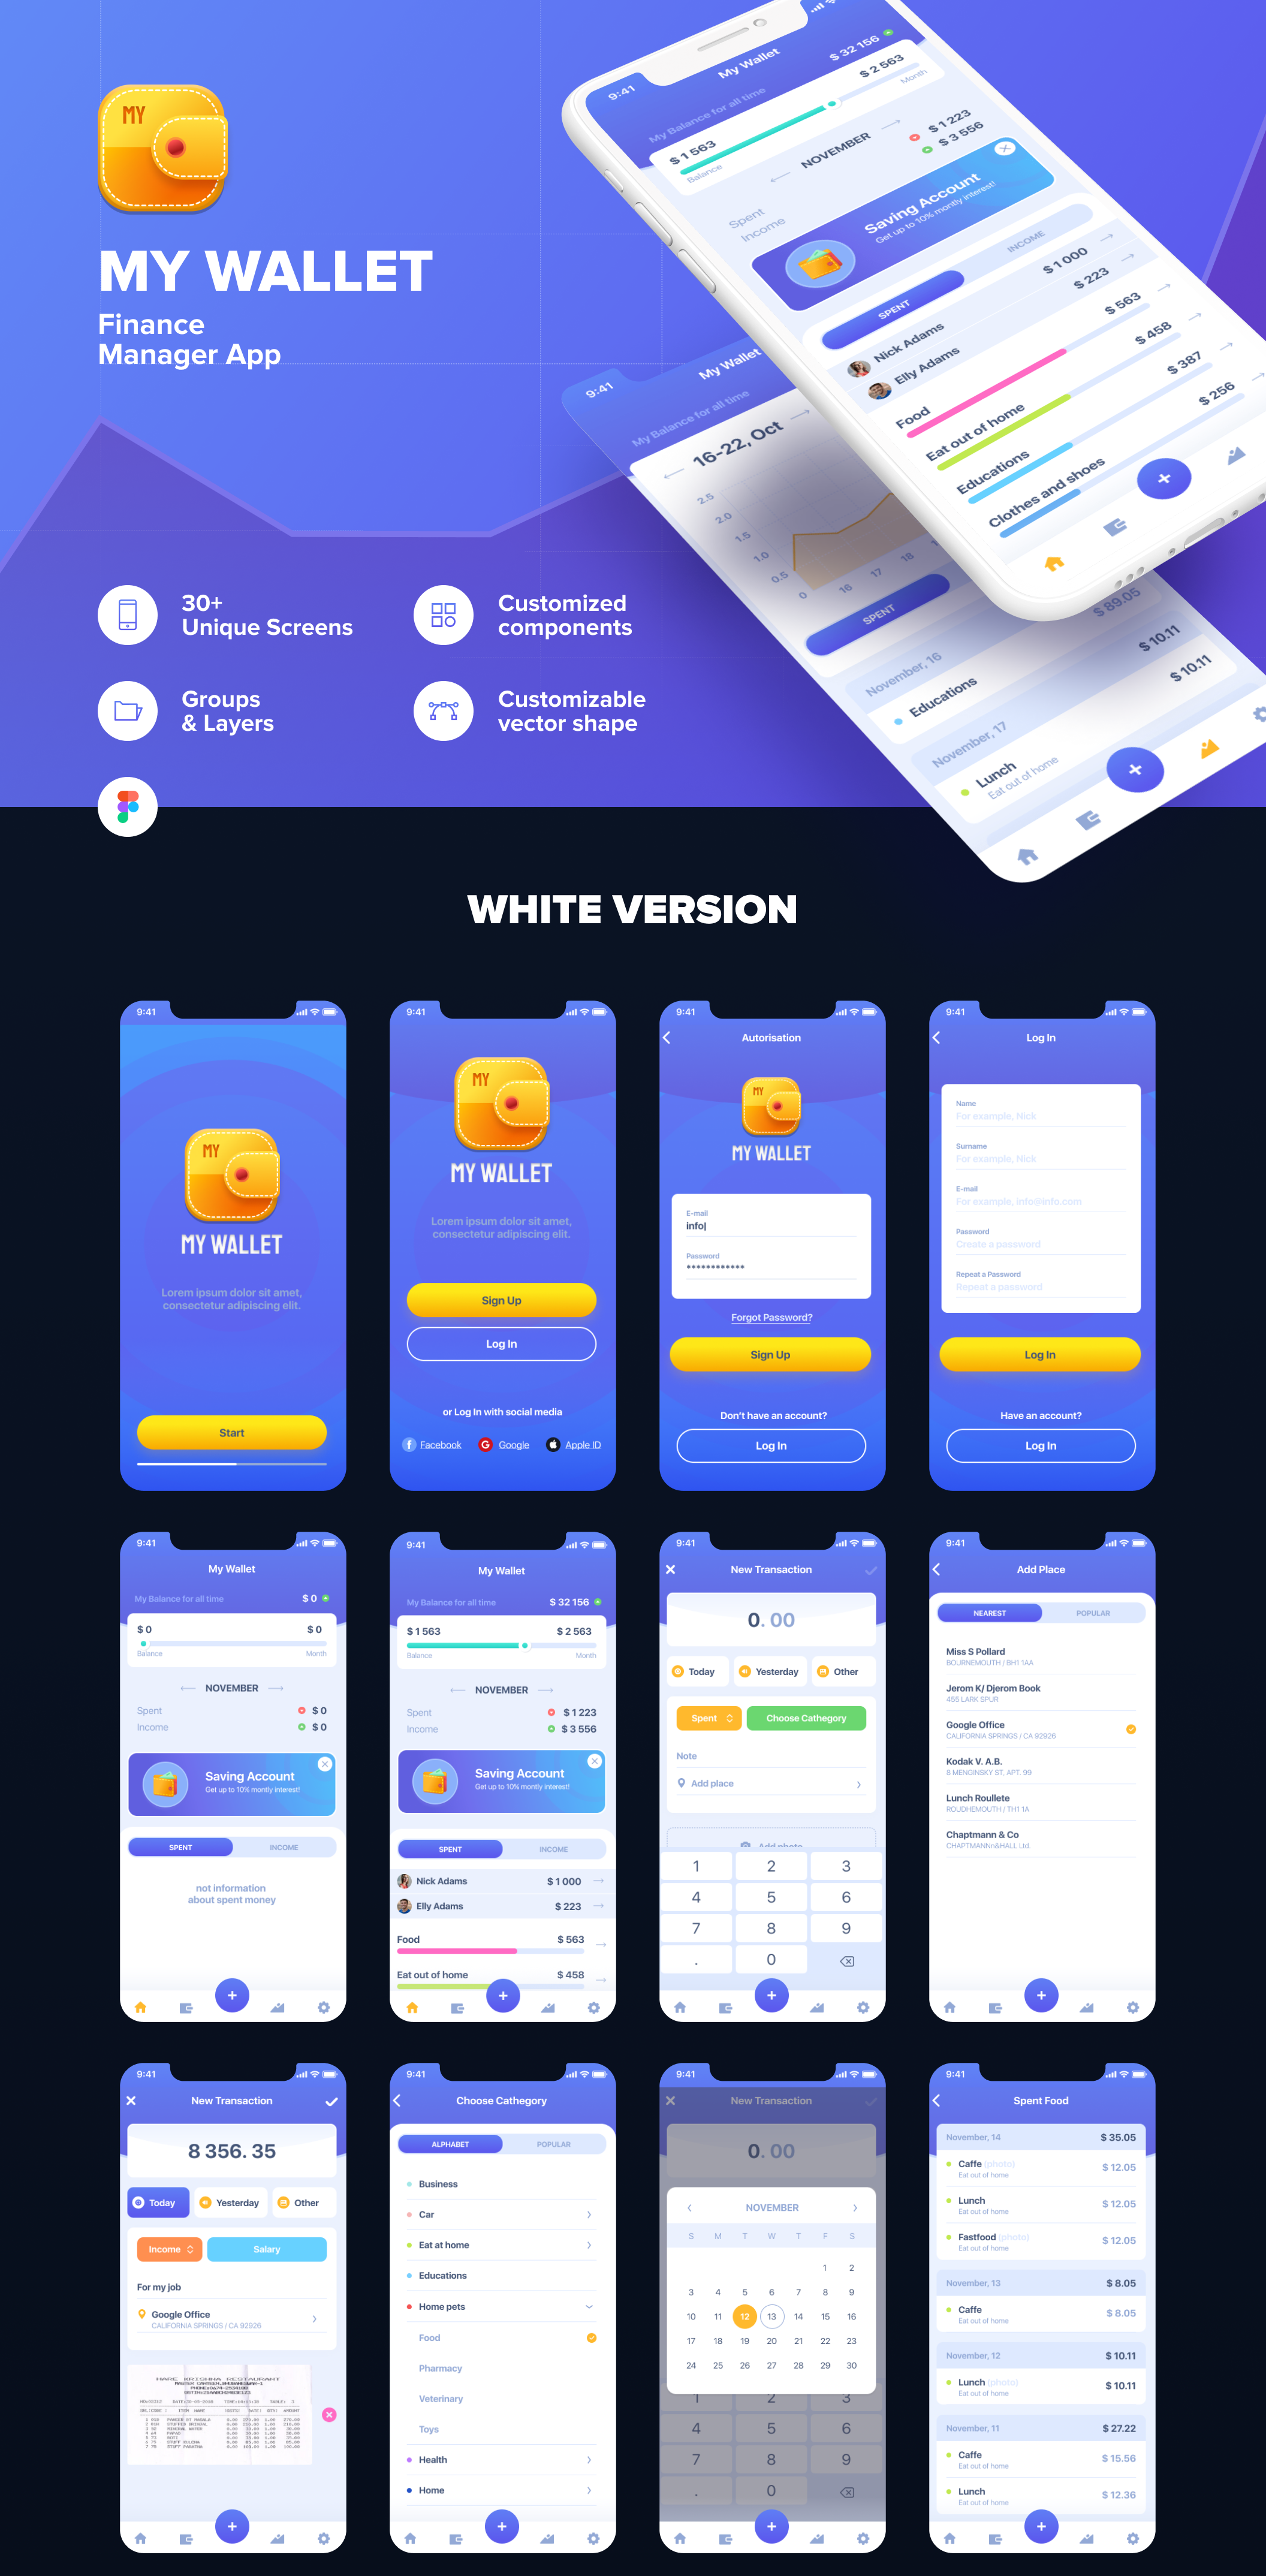Click the email input field
The image size is (1266, 2576).
click(770, 1222)
